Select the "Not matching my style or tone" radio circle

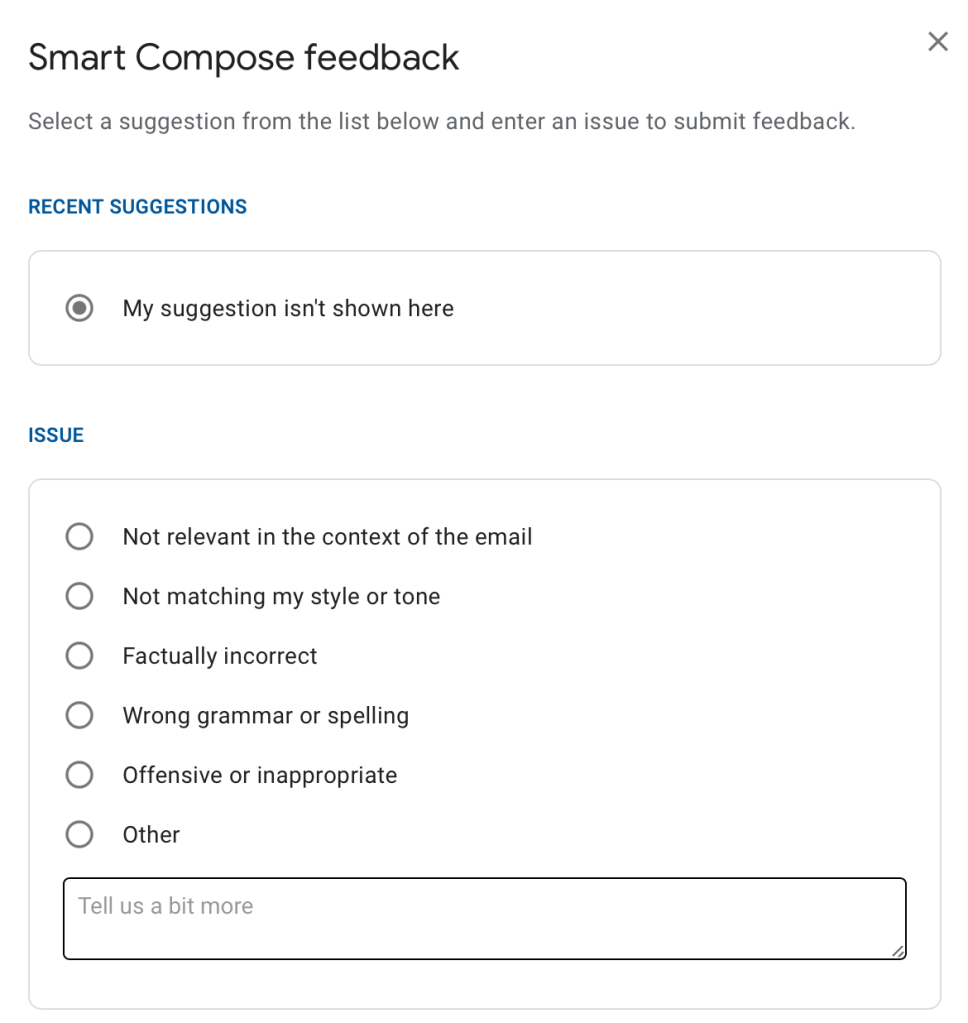point(79,597)
